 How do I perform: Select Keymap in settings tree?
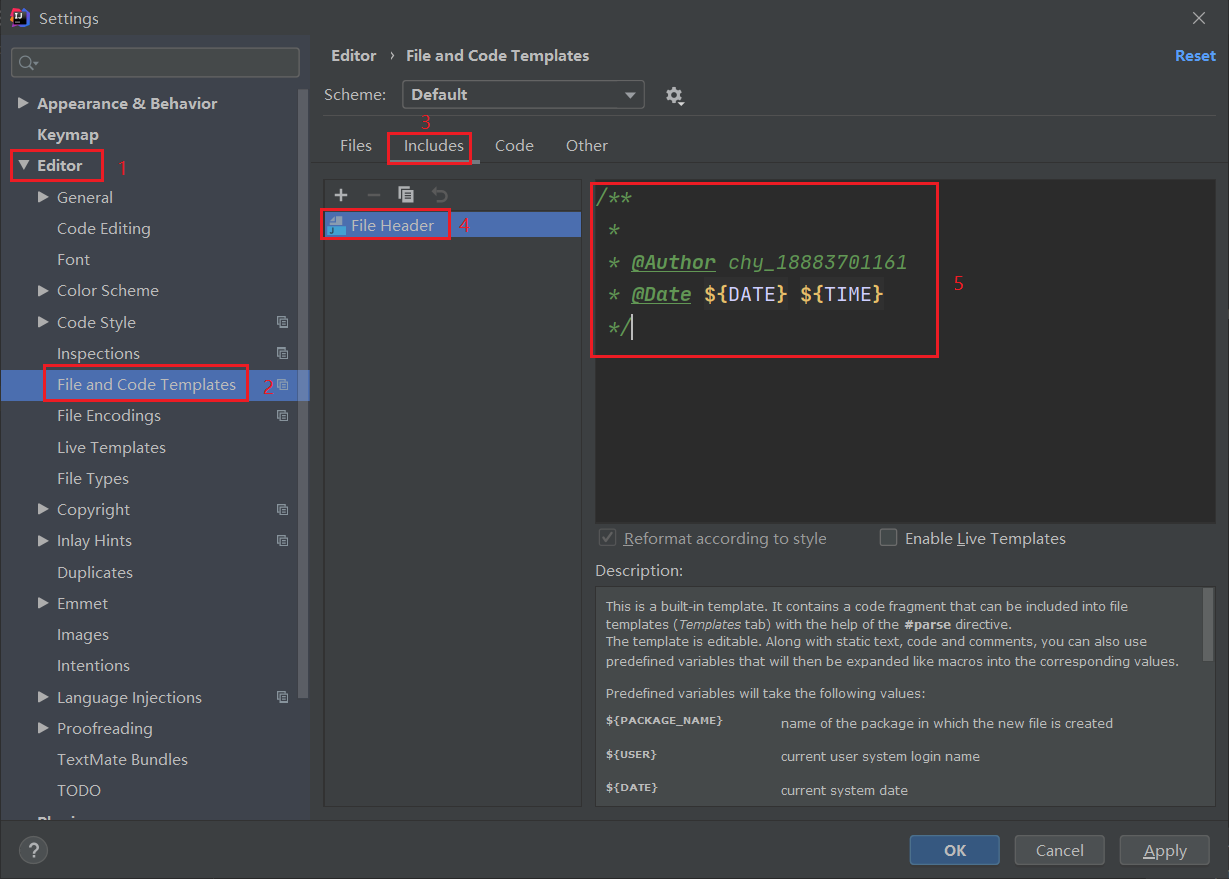click(68, 134)
